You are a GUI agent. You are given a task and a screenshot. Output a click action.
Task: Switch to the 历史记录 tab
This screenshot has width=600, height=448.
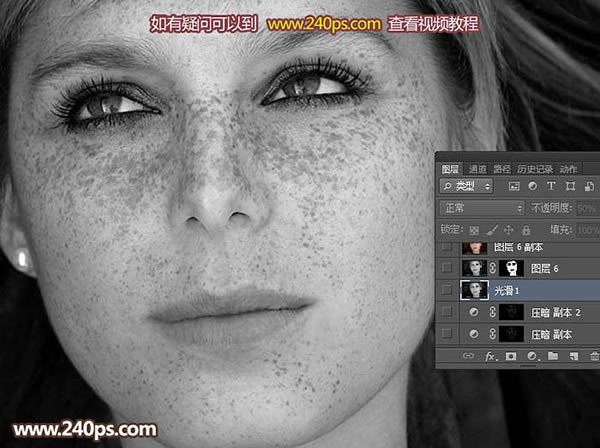(535, 169)
